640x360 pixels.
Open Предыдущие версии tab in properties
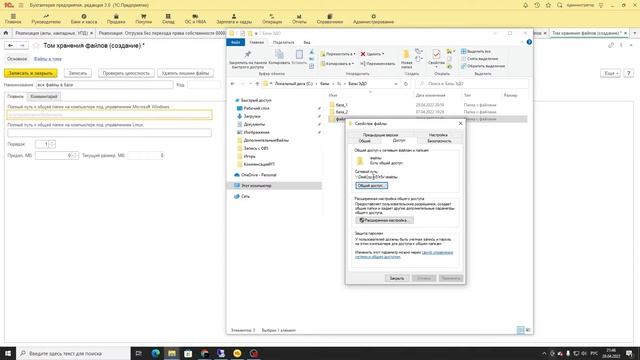click(380, 134)
